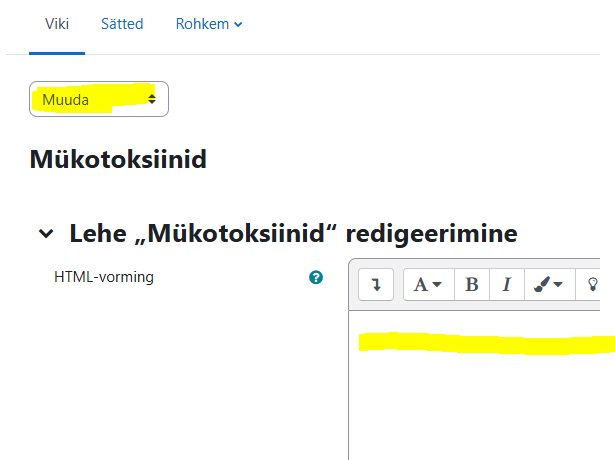
Task: Click the Muuda dropdown up-down arrows
Action: click(152, 99)
